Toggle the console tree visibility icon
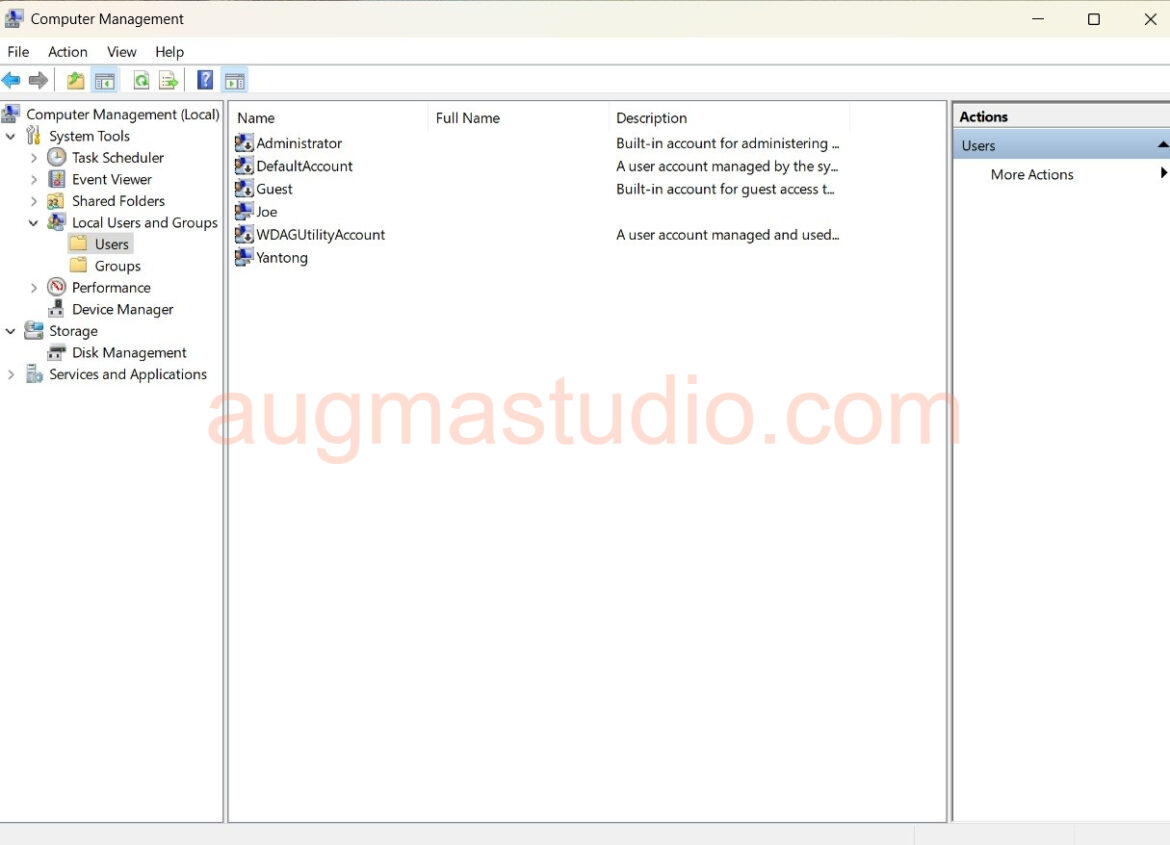 (x=104, y=80)
